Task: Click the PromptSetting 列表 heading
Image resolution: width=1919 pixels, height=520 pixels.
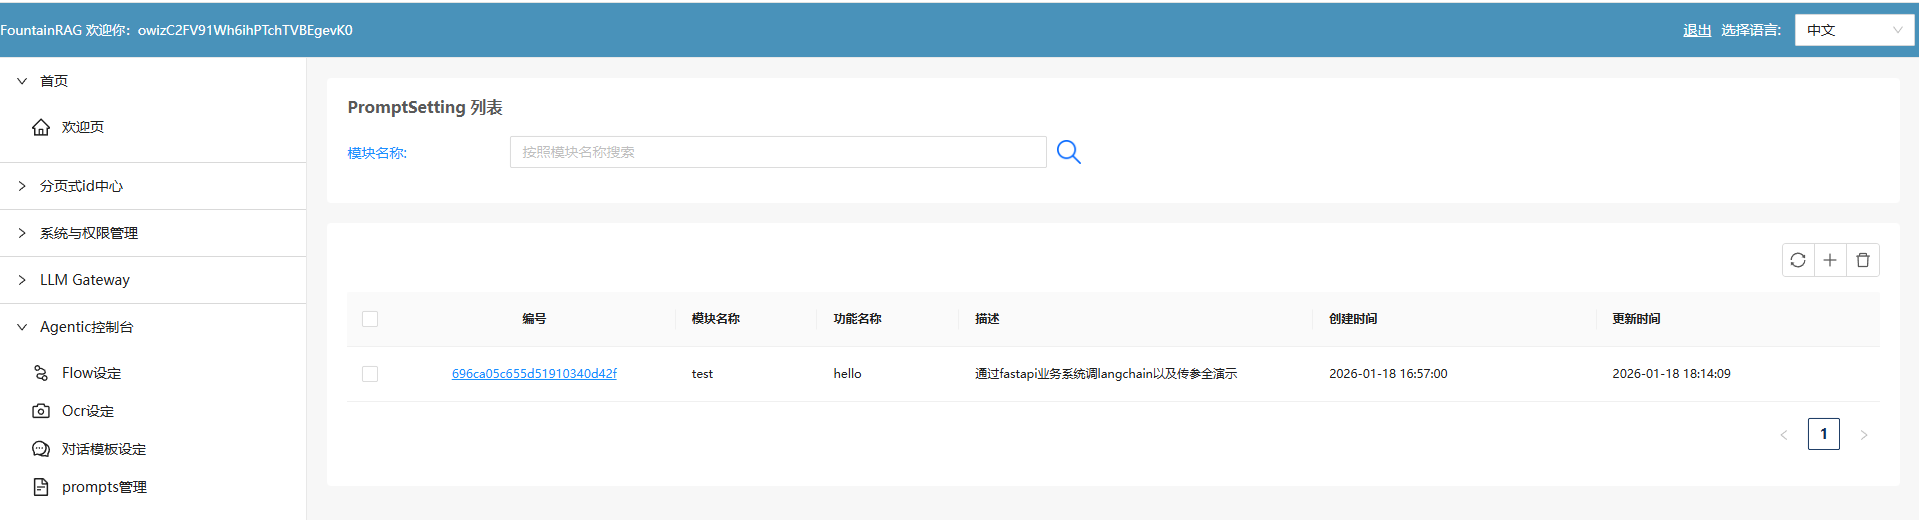Action: 425,107
